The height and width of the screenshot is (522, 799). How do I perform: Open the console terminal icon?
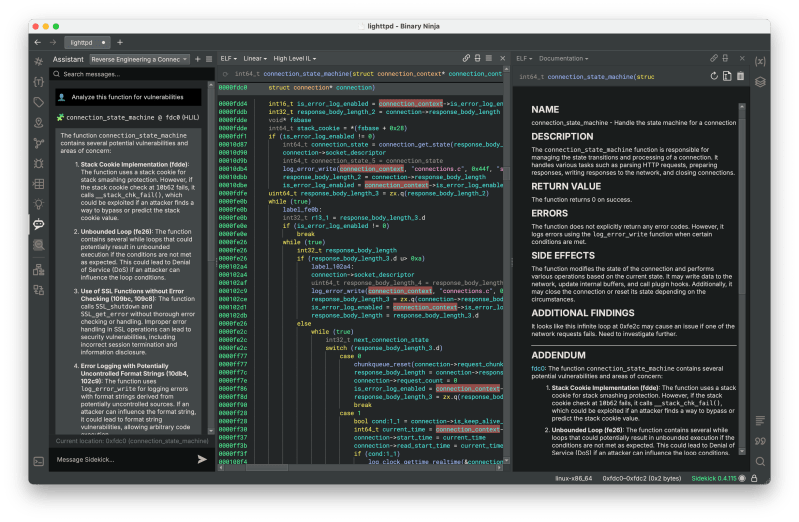coord(39,462)
